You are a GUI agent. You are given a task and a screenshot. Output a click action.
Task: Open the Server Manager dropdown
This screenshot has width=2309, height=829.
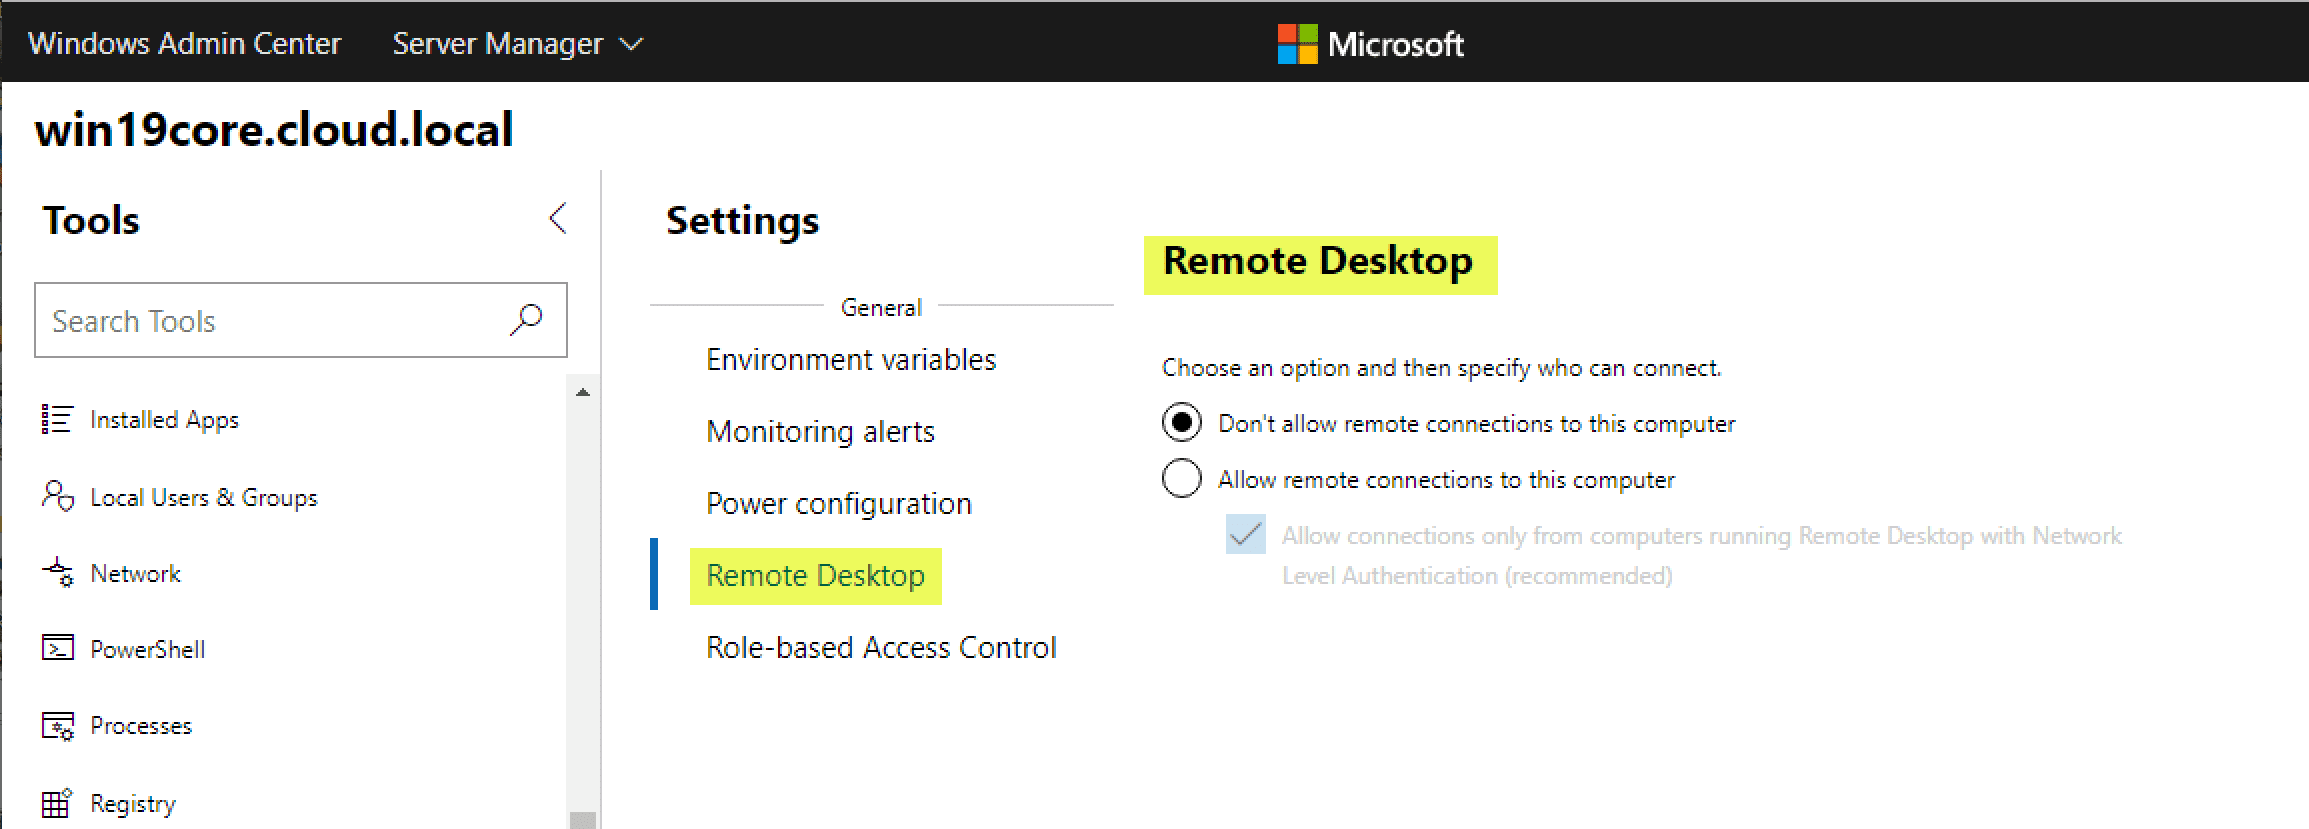coord(517,44)
